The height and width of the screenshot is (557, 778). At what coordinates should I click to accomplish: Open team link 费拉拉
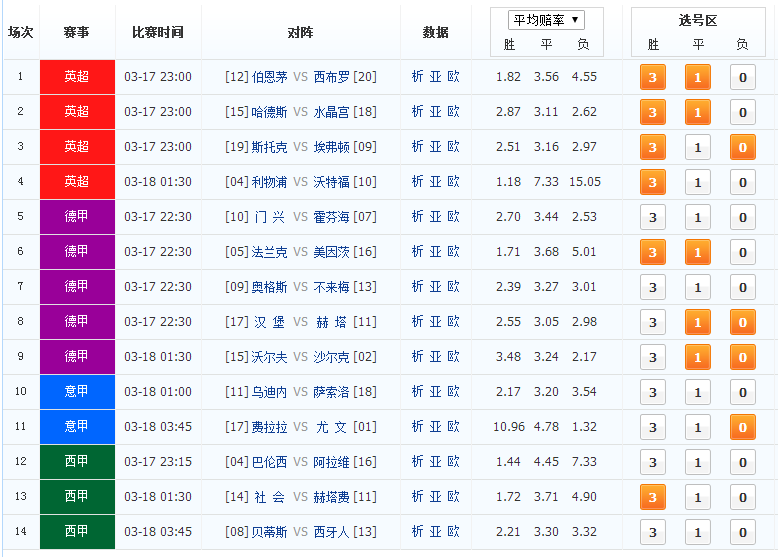pyautogui.click(x=269, y=427)
